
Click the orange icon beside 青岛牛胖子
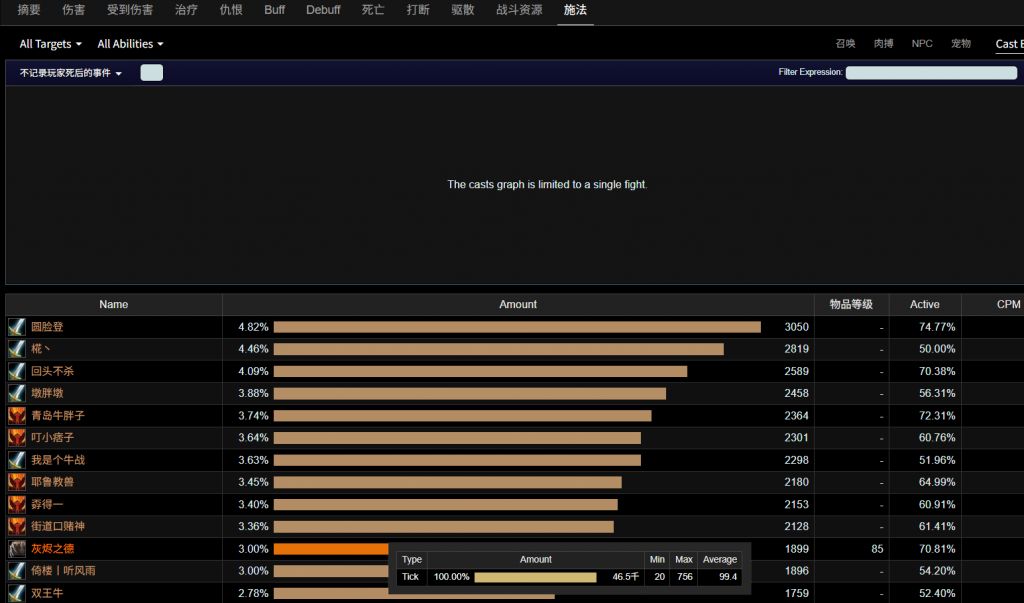tap(16, 416)
